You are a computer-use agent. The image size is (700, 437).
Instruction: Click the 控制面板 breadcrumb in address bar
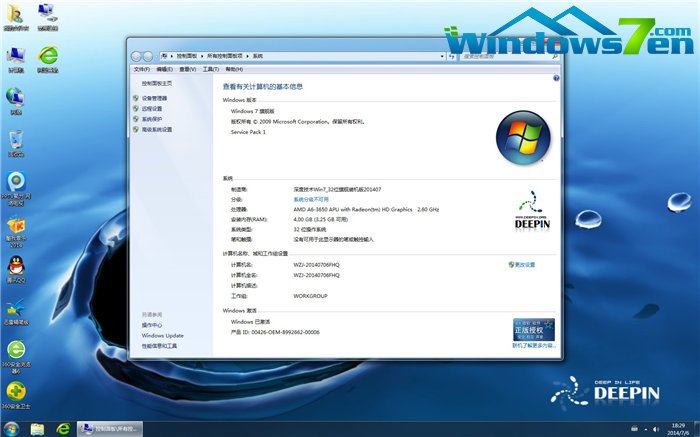click(187, 56)
